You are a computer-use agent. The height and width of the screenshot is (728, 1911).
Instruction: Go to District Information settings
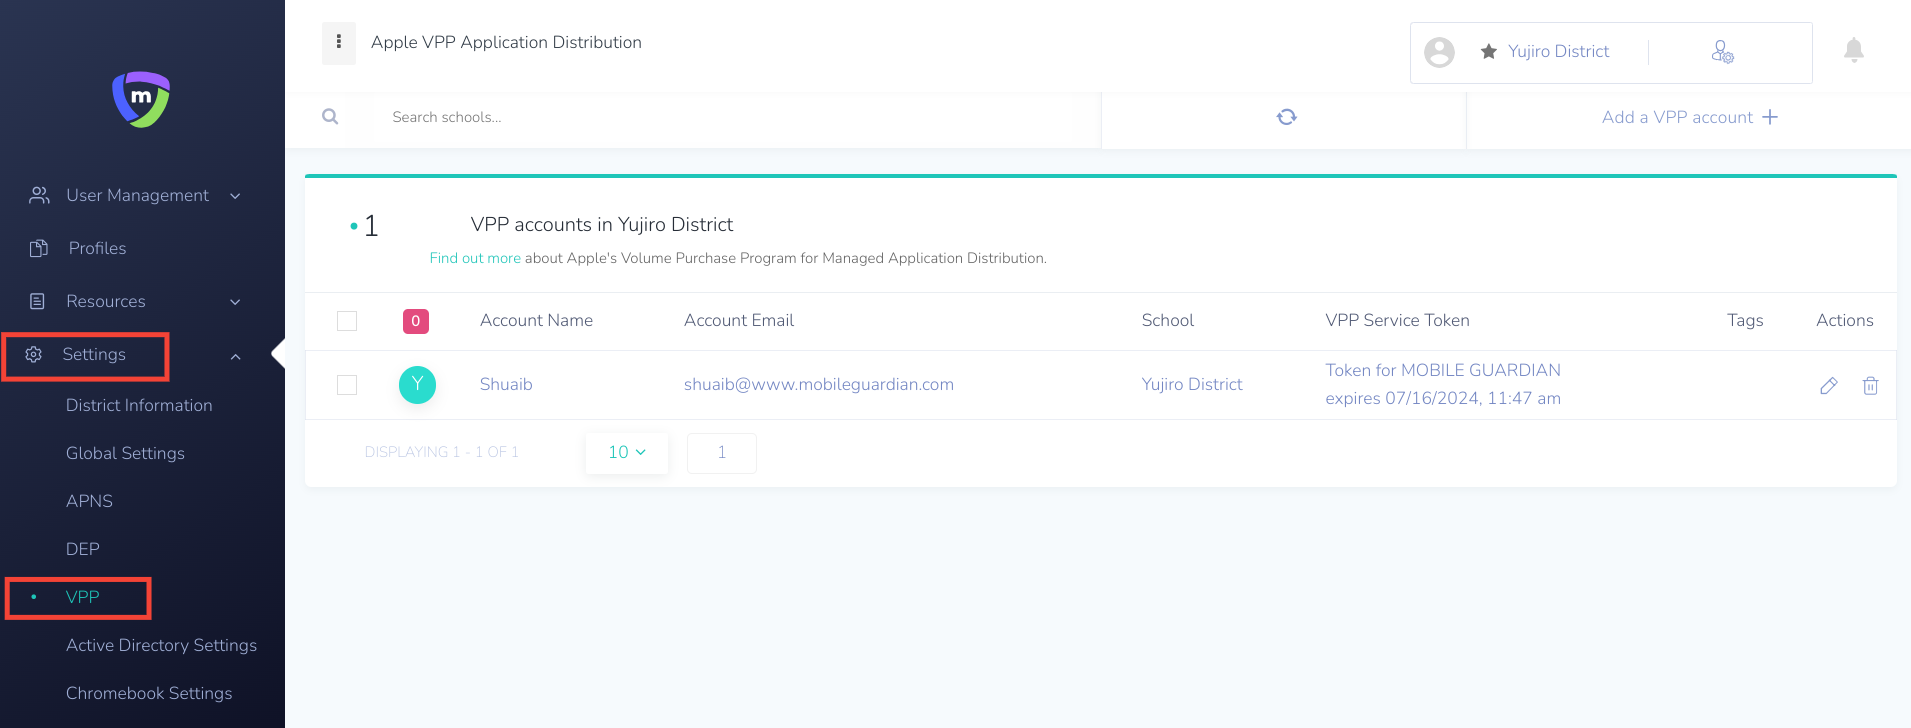point(139,405)
